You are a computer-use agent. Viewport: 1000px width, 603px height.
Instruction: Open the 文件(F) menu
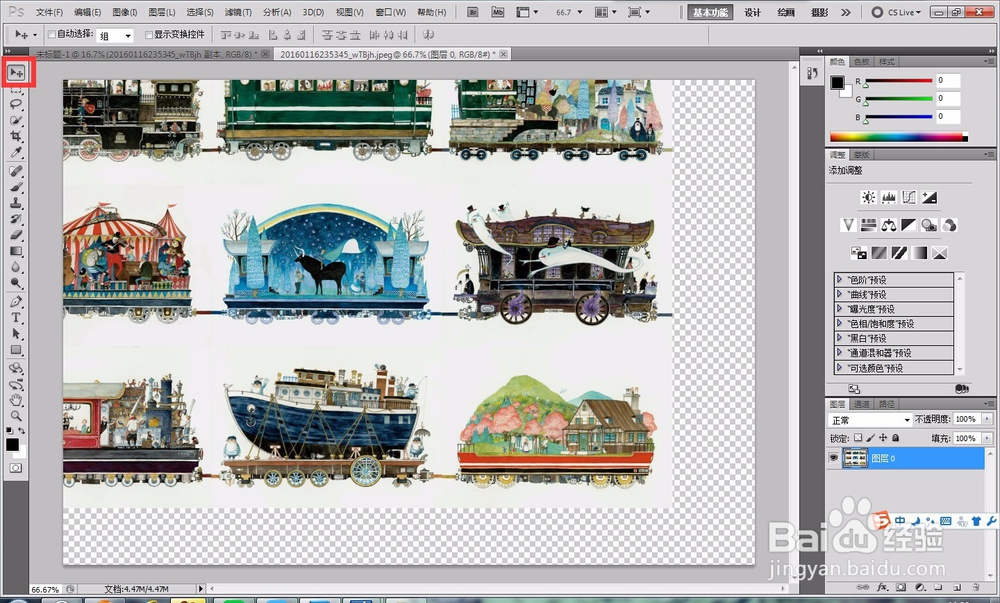[49, 12]
